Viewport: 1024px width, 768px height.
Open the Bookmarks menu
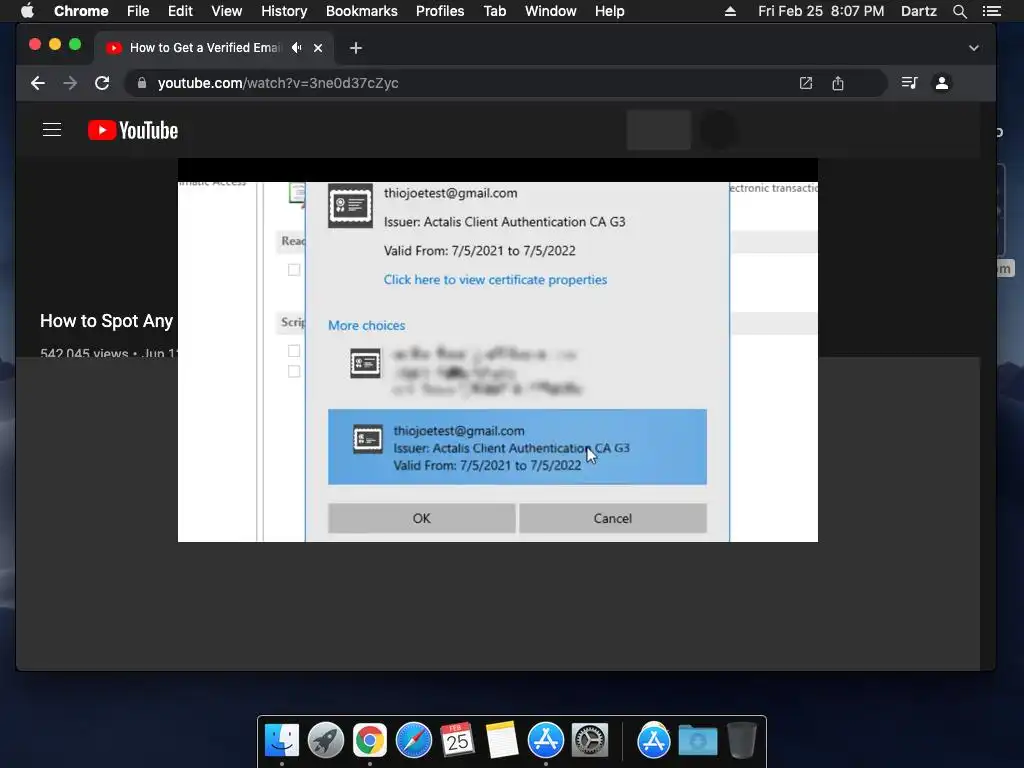click(x=362, y=11)
